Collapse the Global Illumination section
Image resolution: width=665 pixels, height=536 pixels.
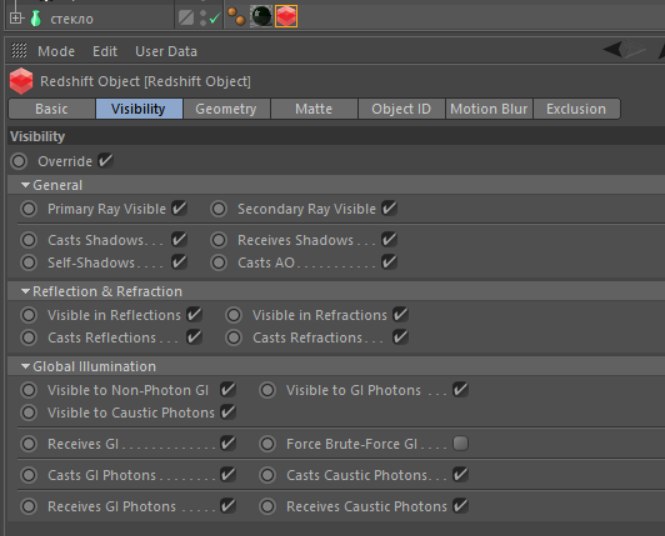(25, 366)
